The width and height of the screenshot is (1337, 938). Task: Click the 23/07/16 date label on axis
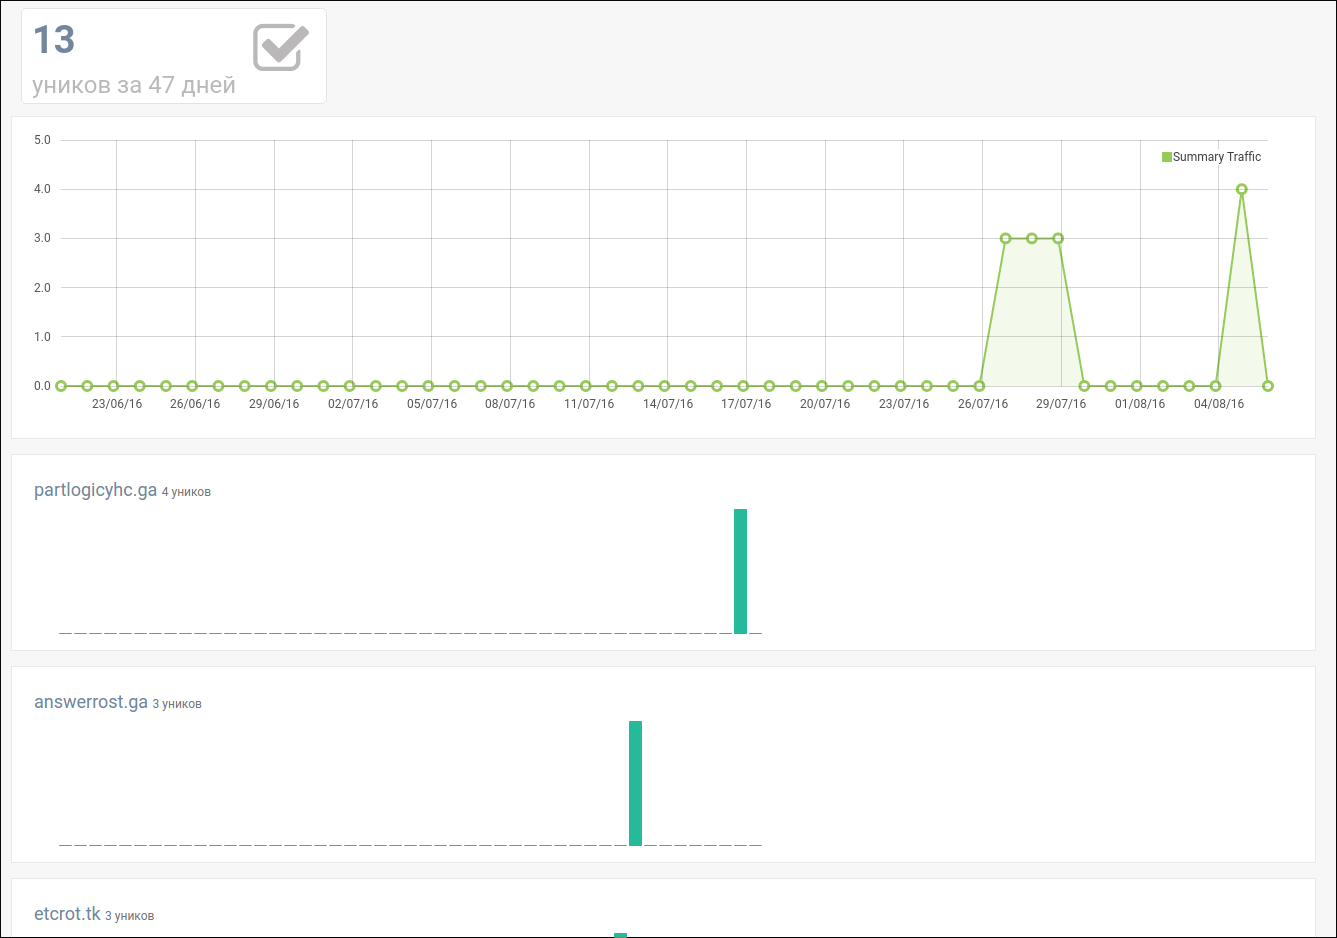904,404
